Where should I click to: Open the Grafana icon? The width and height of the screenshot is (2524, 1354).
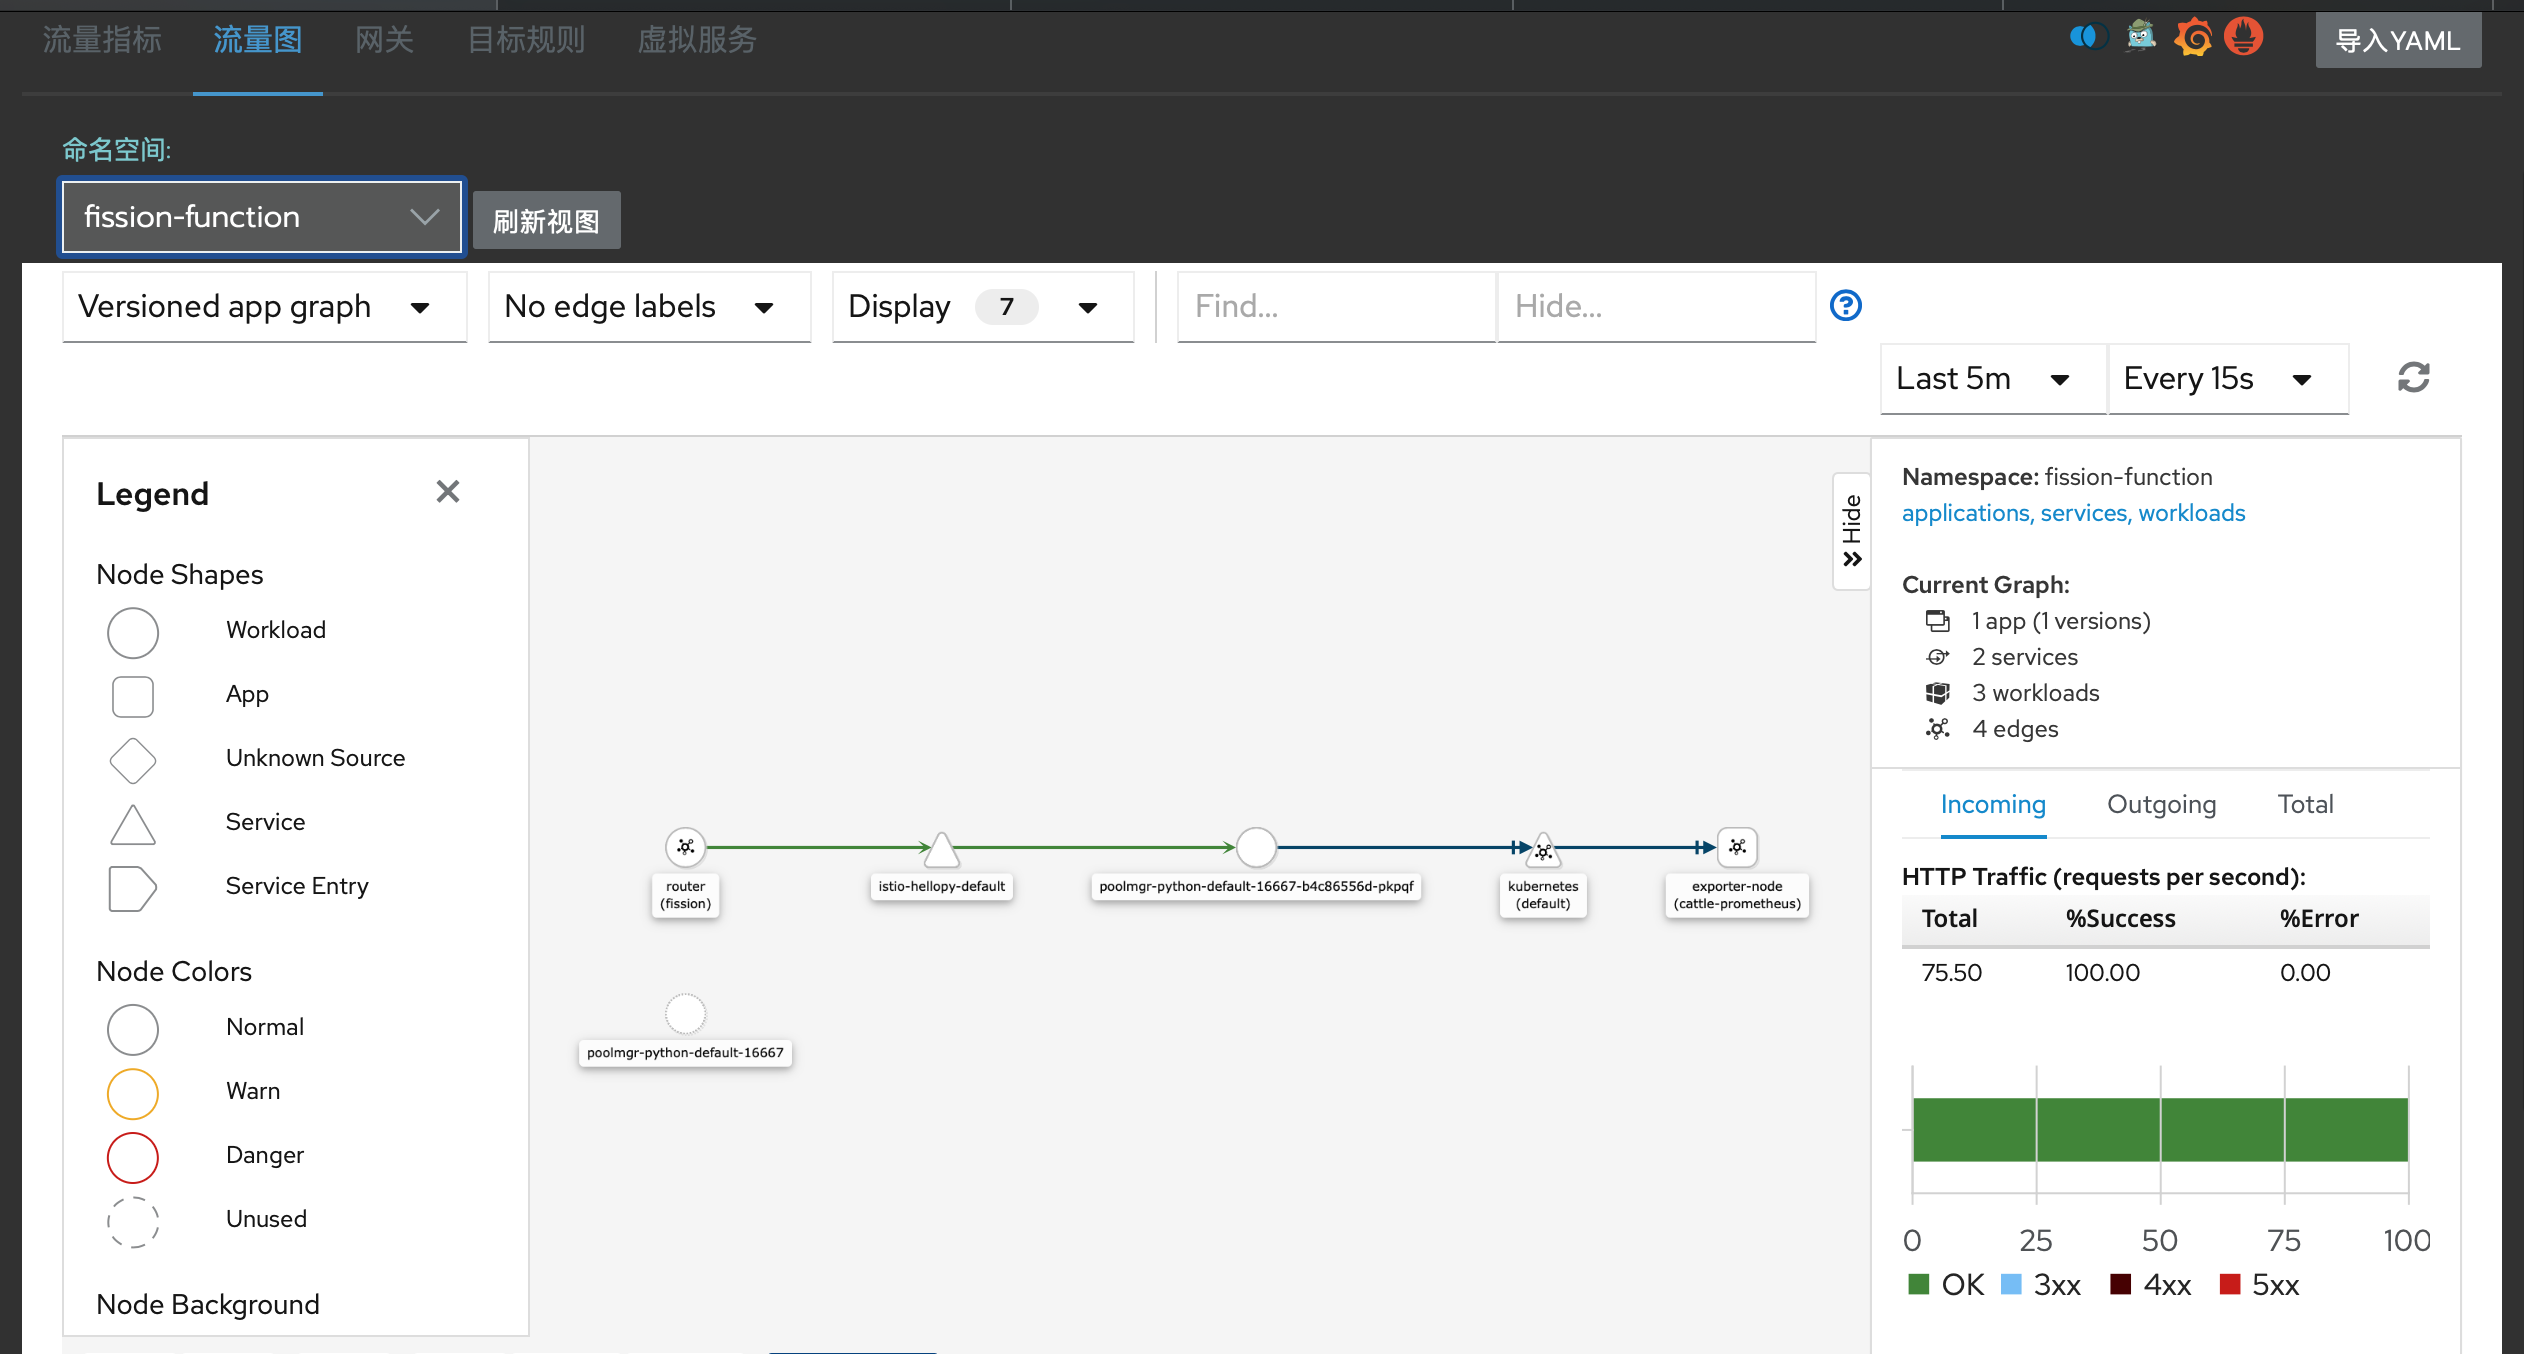click(x=2193, y=38)
